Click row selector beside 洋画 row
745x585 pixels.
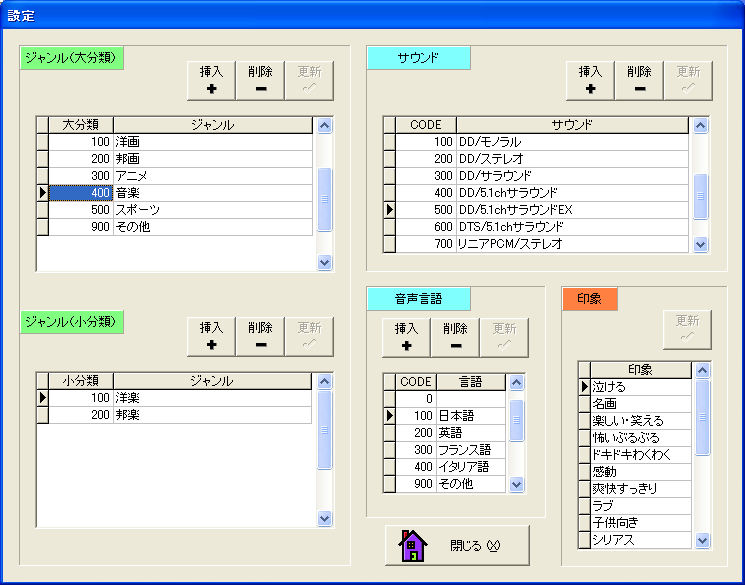43,142
